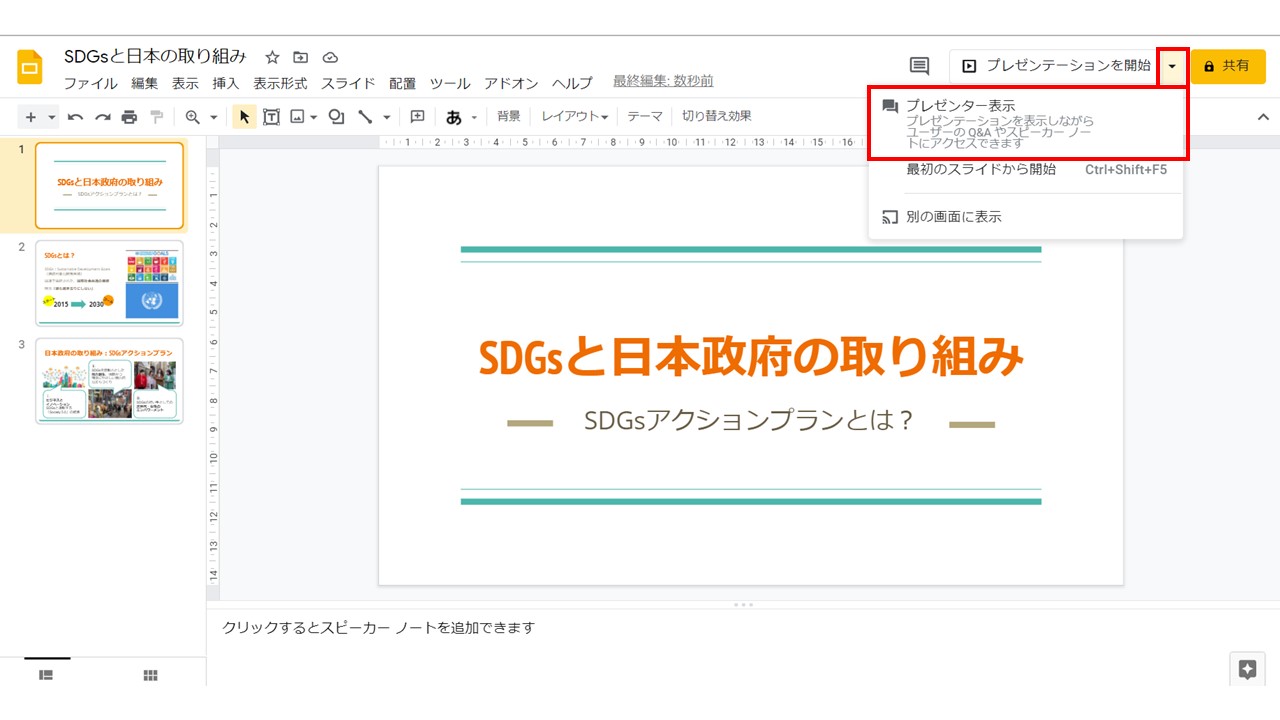Click the print icon in toolbar
Image resolution: width=1280 pixels, height=720 pixels.
[x=129, y=117]
